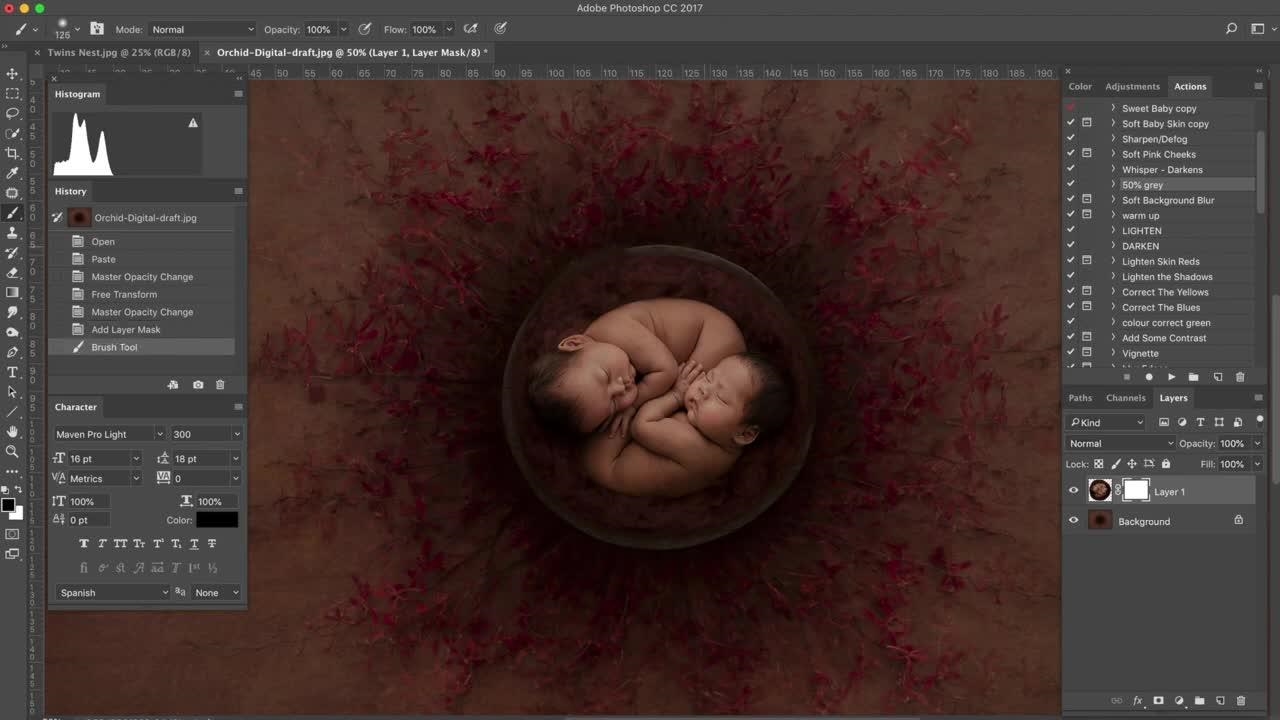Screen dimensions: 1280x720
Task: Select the Crop tool
Action: 12,153
